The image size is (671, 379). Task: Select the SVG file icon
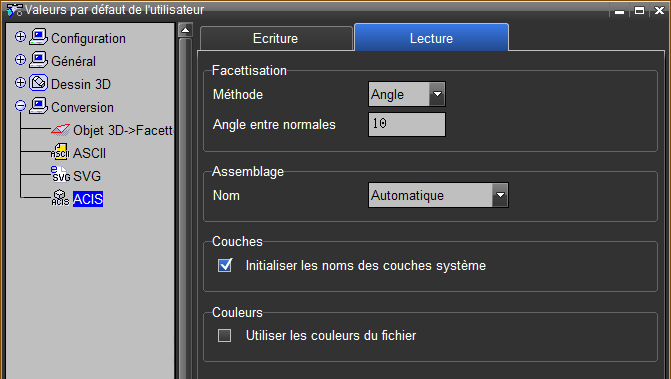60,175
